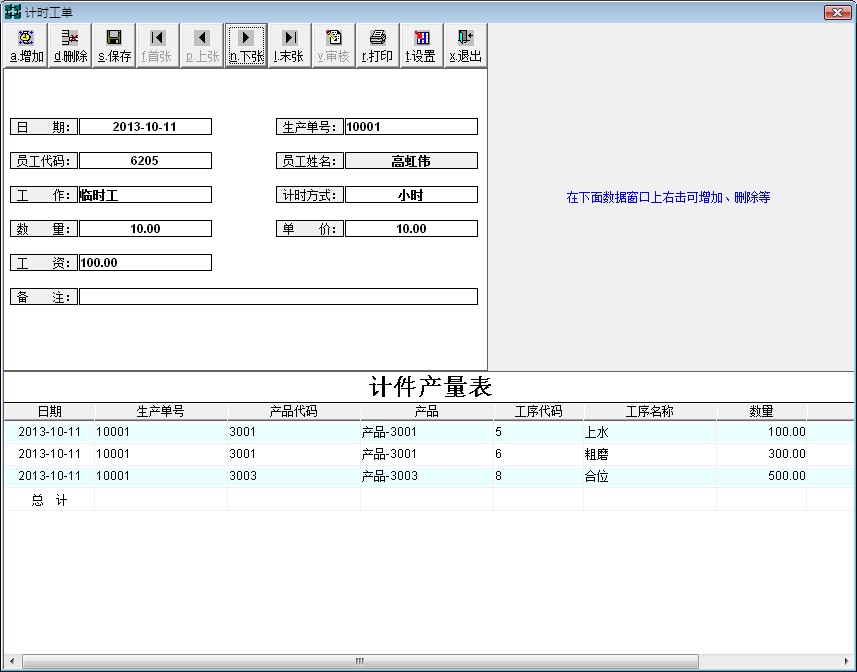Click the empty 备注 remarks field
The width and height of the screenshot is (857, 672).
tap(278, 297)
